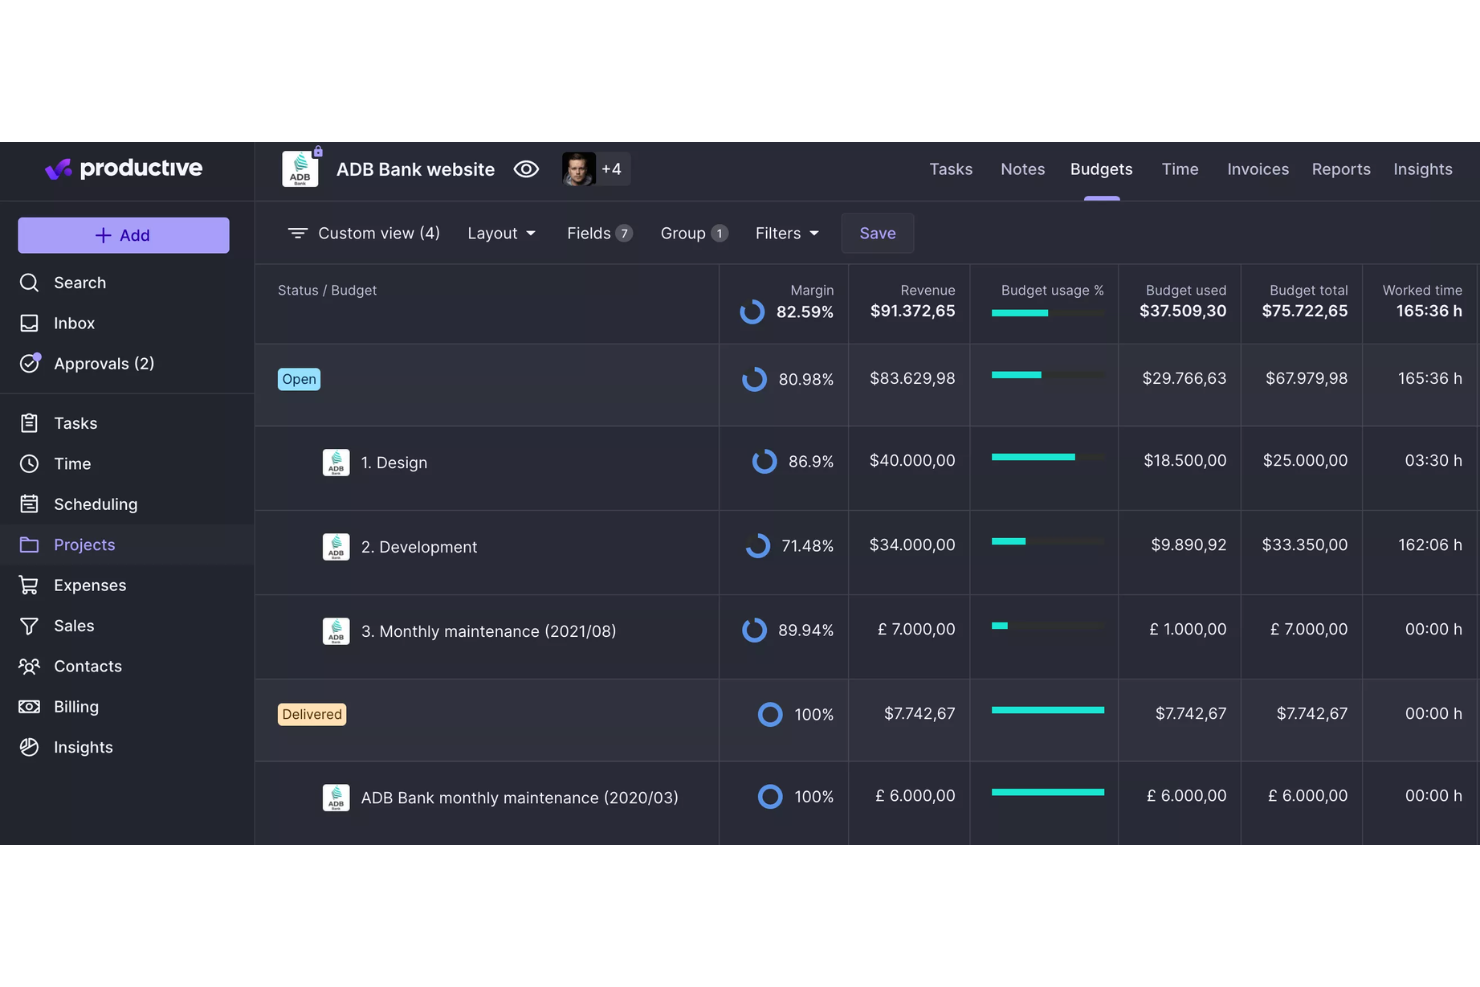Click the margin donut in the Design row
Image resolution: width=1480 pixels, height=987 pixels.
coord(764,461)
